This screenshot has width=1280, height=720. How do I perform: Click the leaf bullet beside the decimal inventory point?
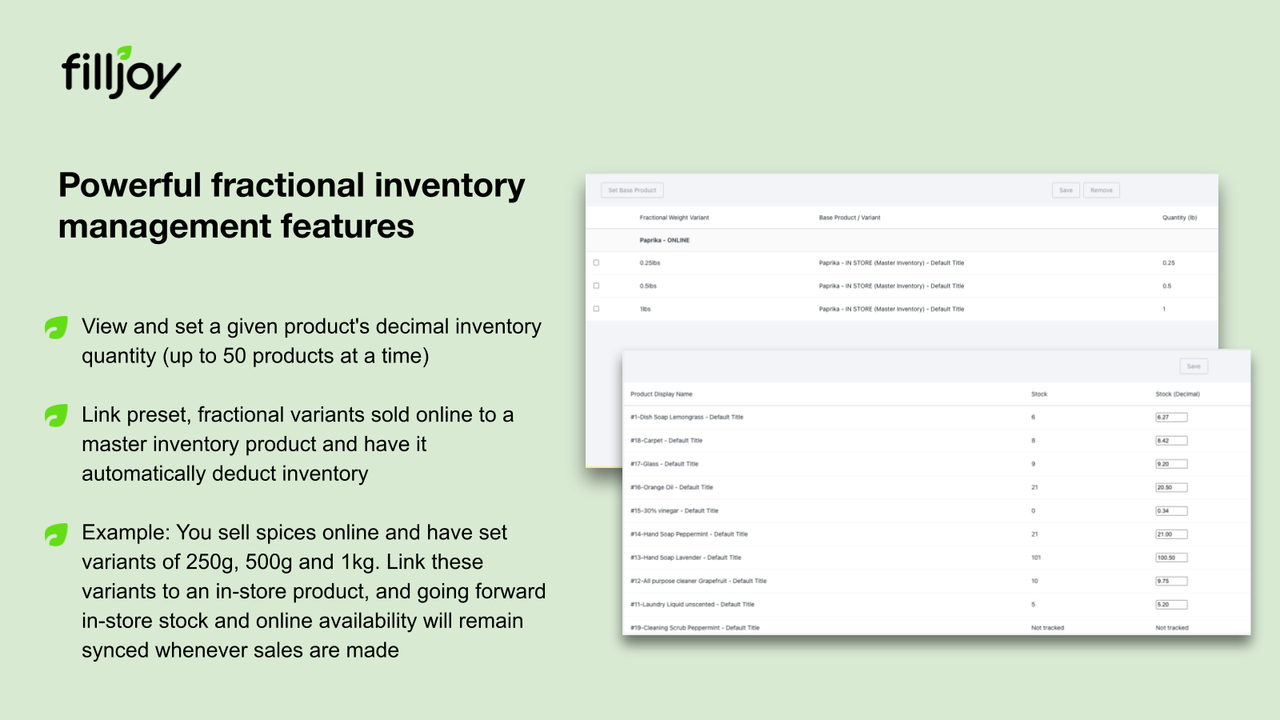tap(57, 327)
